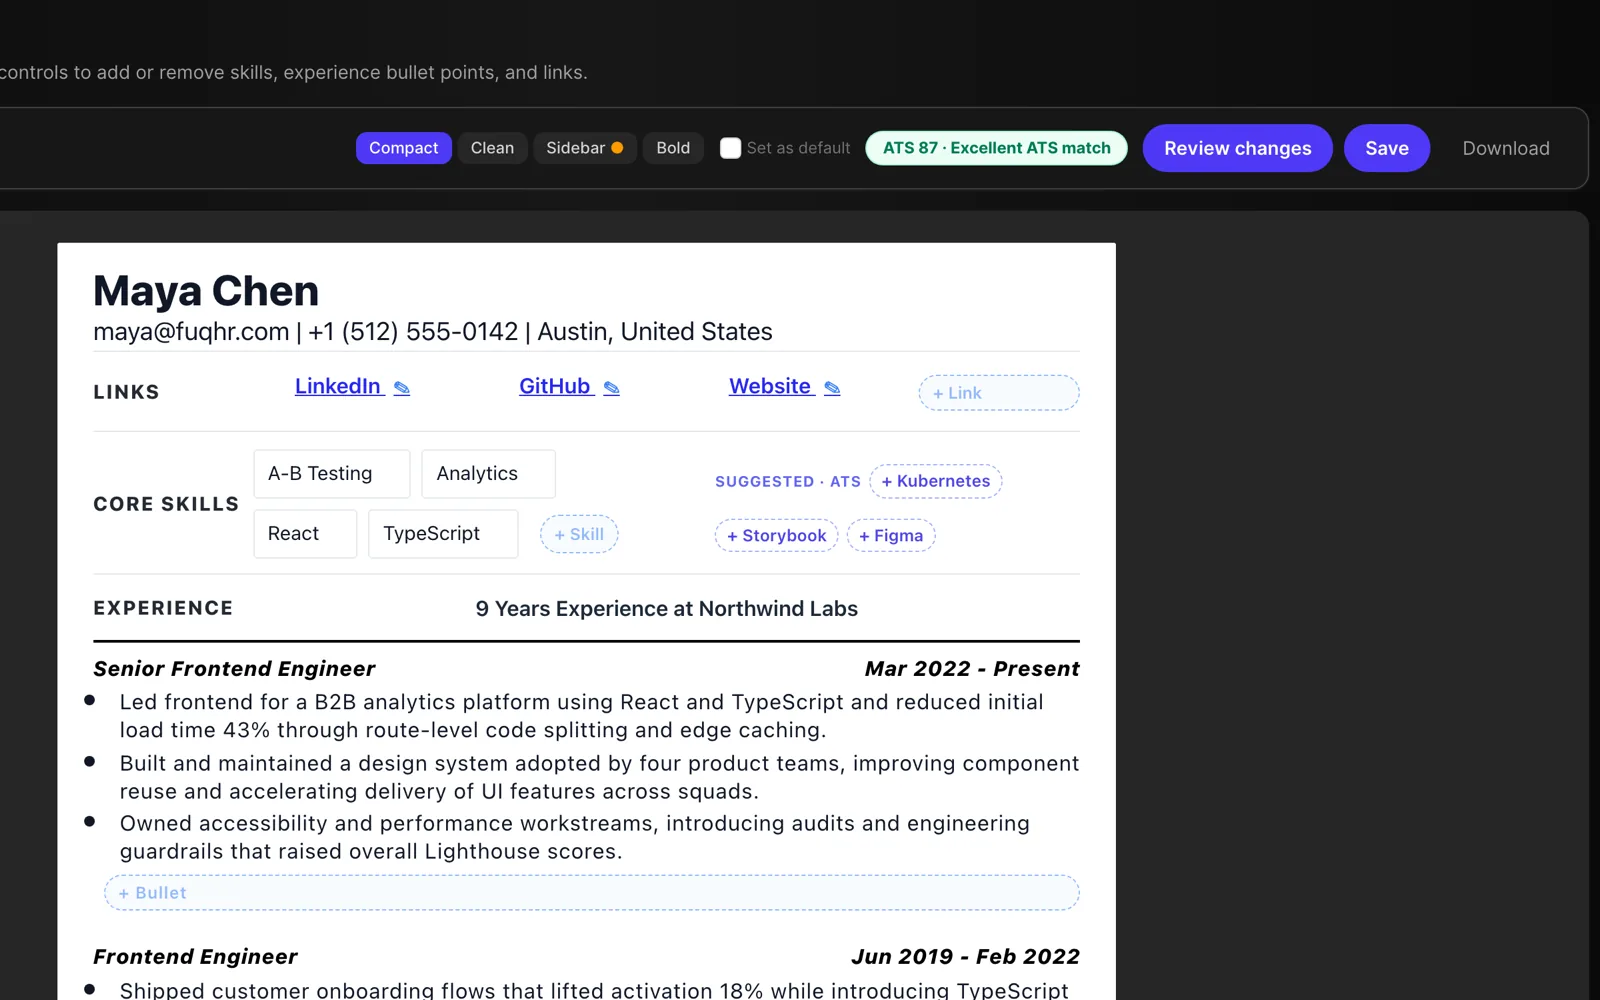Tick the Set as default checkbox
The image size is (1600, 1000).
point(731,148)
